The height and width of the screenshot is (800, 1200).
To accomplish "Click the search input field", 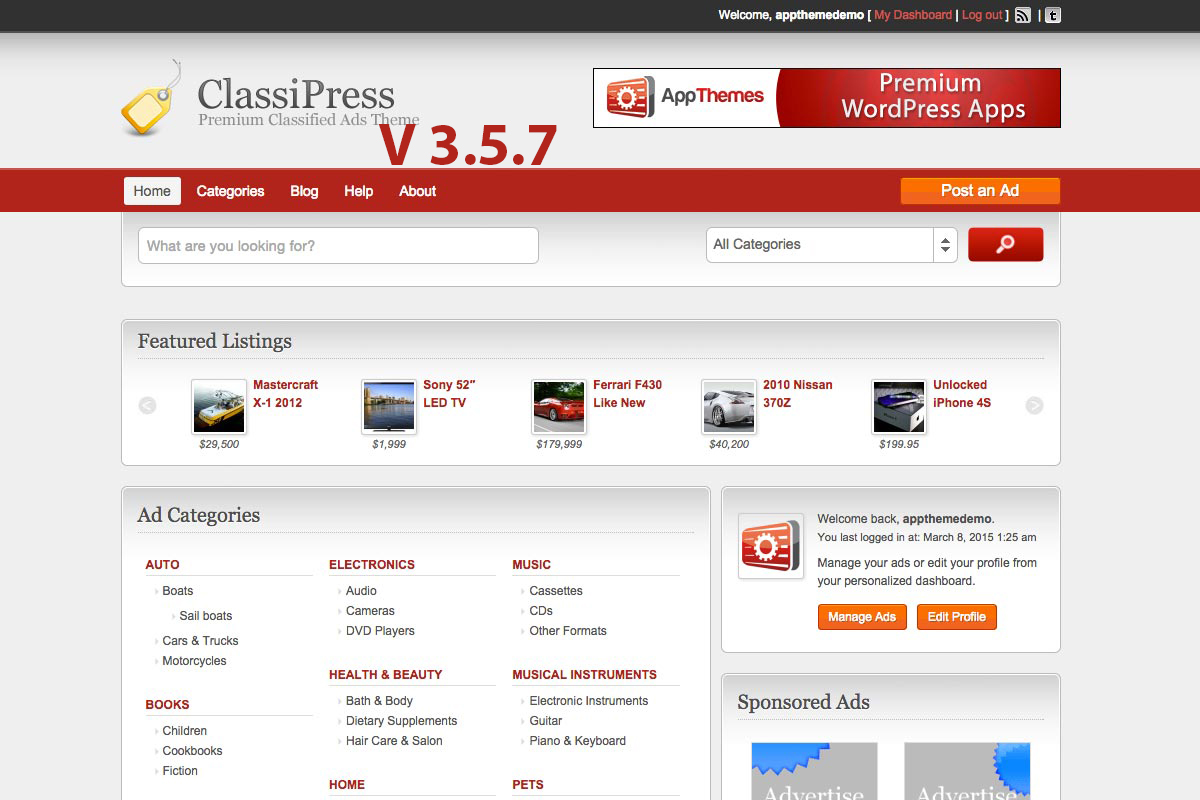I will point(338,245).
